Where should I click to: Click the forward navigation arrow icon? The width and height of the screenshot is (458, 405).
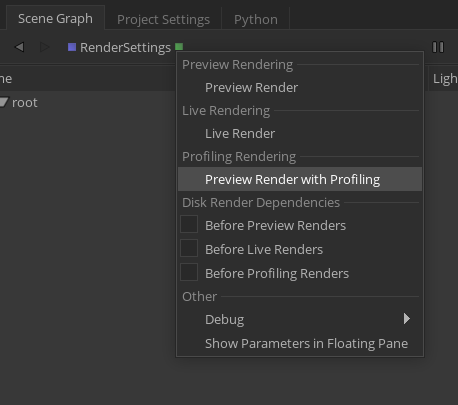pyautogui.click(x=44, y=47)
